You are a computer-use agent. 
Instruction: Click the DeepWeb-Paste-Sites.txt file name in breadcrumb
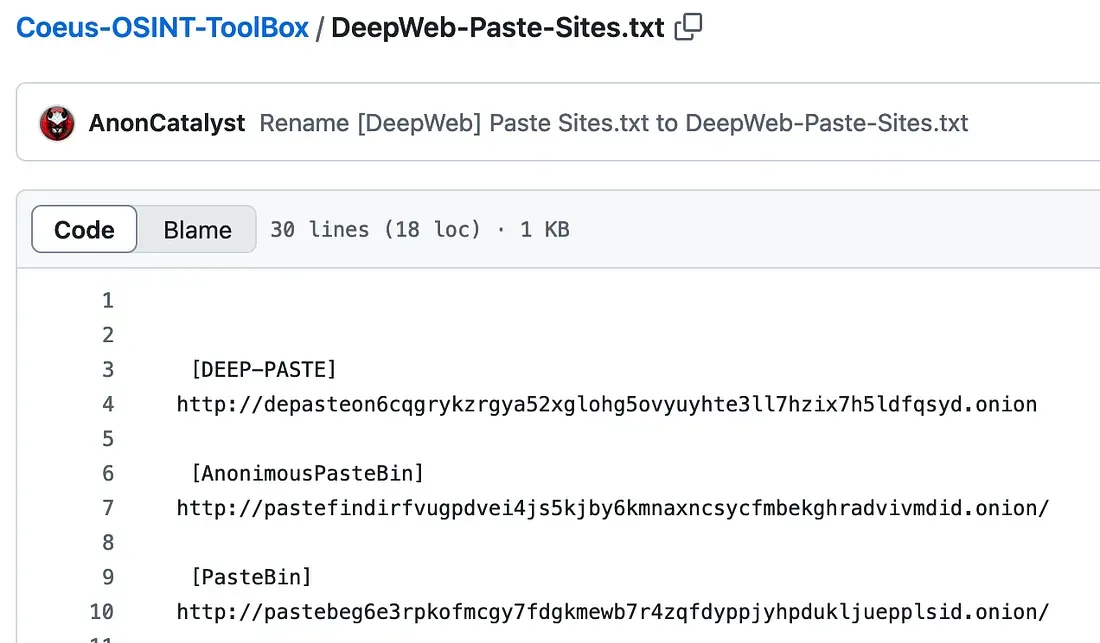(497, 28)
